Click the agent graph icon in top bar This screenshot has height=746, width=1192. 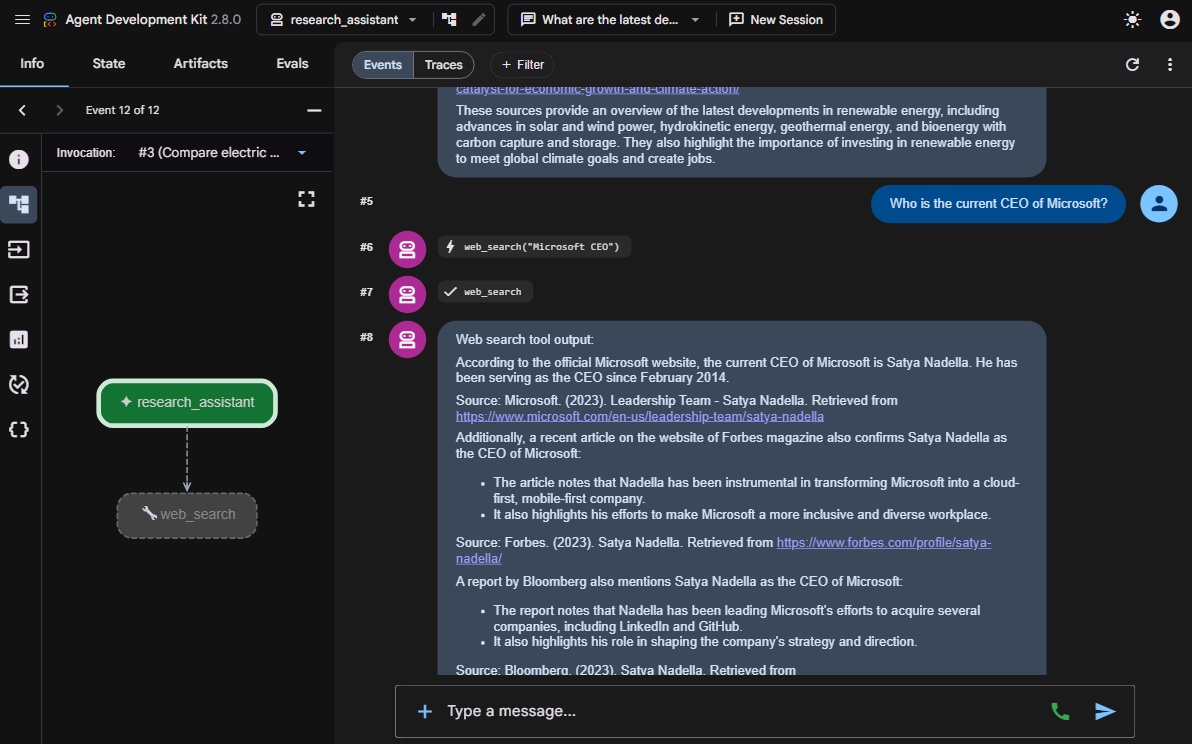coord(449,20)
